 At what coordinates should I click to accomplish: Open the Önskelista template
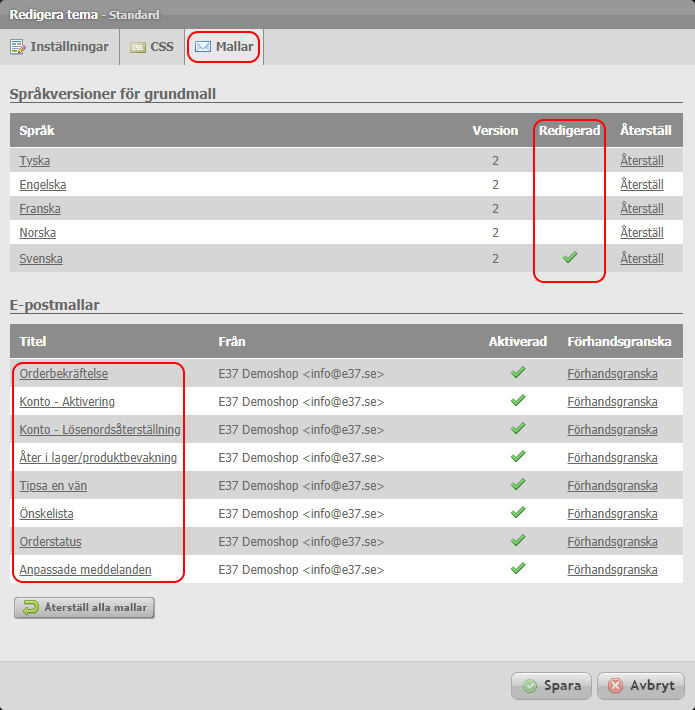[x=46, y=513]
